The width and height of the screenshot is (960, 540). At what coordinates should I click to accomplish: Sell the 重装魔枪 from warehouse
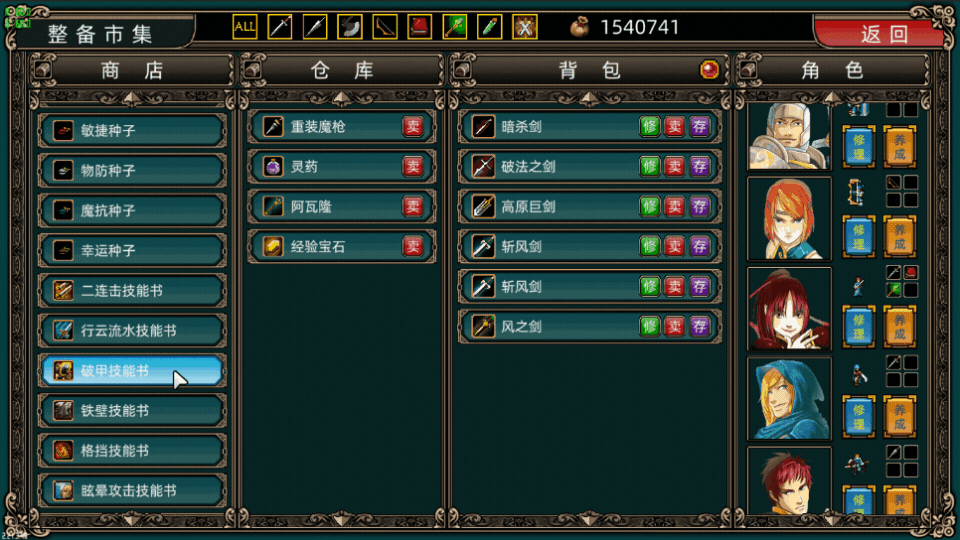pos(413,127)
